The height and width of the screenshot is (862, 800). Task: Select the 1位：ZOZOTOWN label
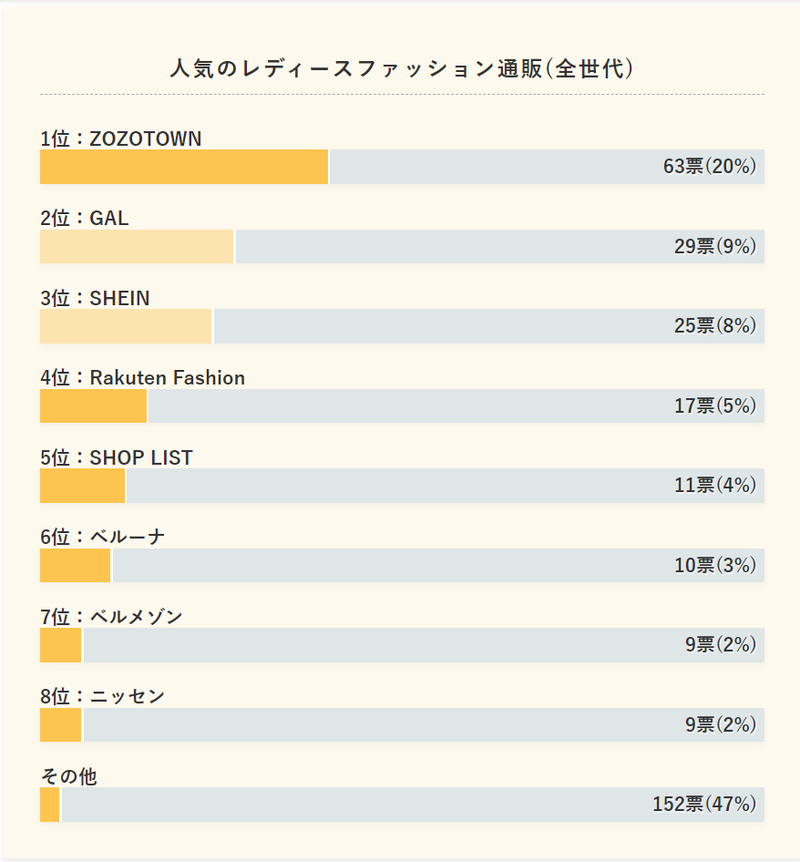[121, 139]
